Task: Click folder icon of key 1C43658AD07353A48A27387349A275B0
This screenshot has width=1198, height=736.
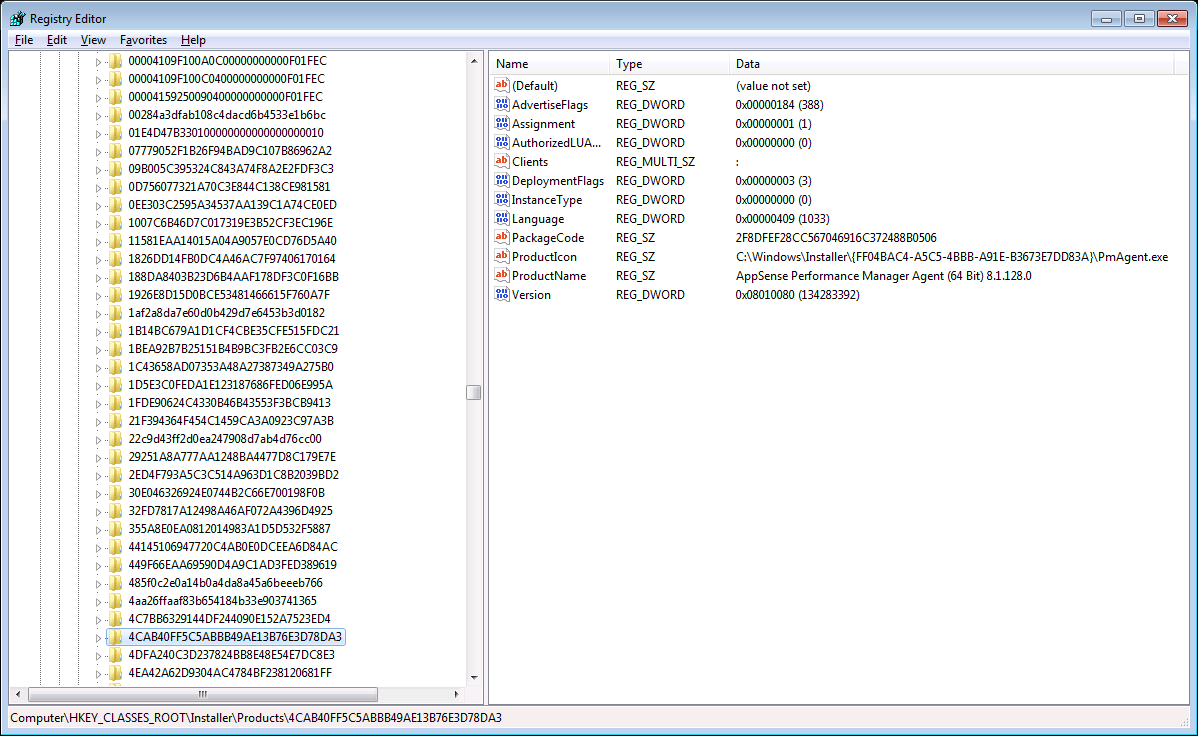Action: tap(115, 366)
